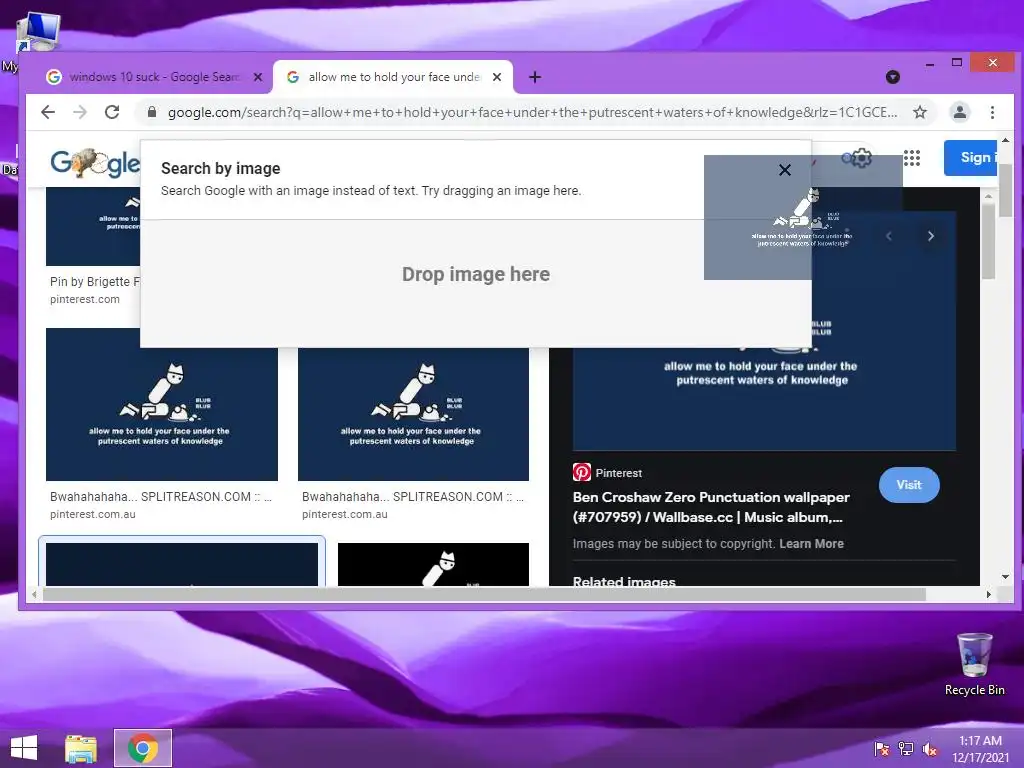Open the Windows Start menu
This screenshot has height=768, width=1024.
coord(24,748)
